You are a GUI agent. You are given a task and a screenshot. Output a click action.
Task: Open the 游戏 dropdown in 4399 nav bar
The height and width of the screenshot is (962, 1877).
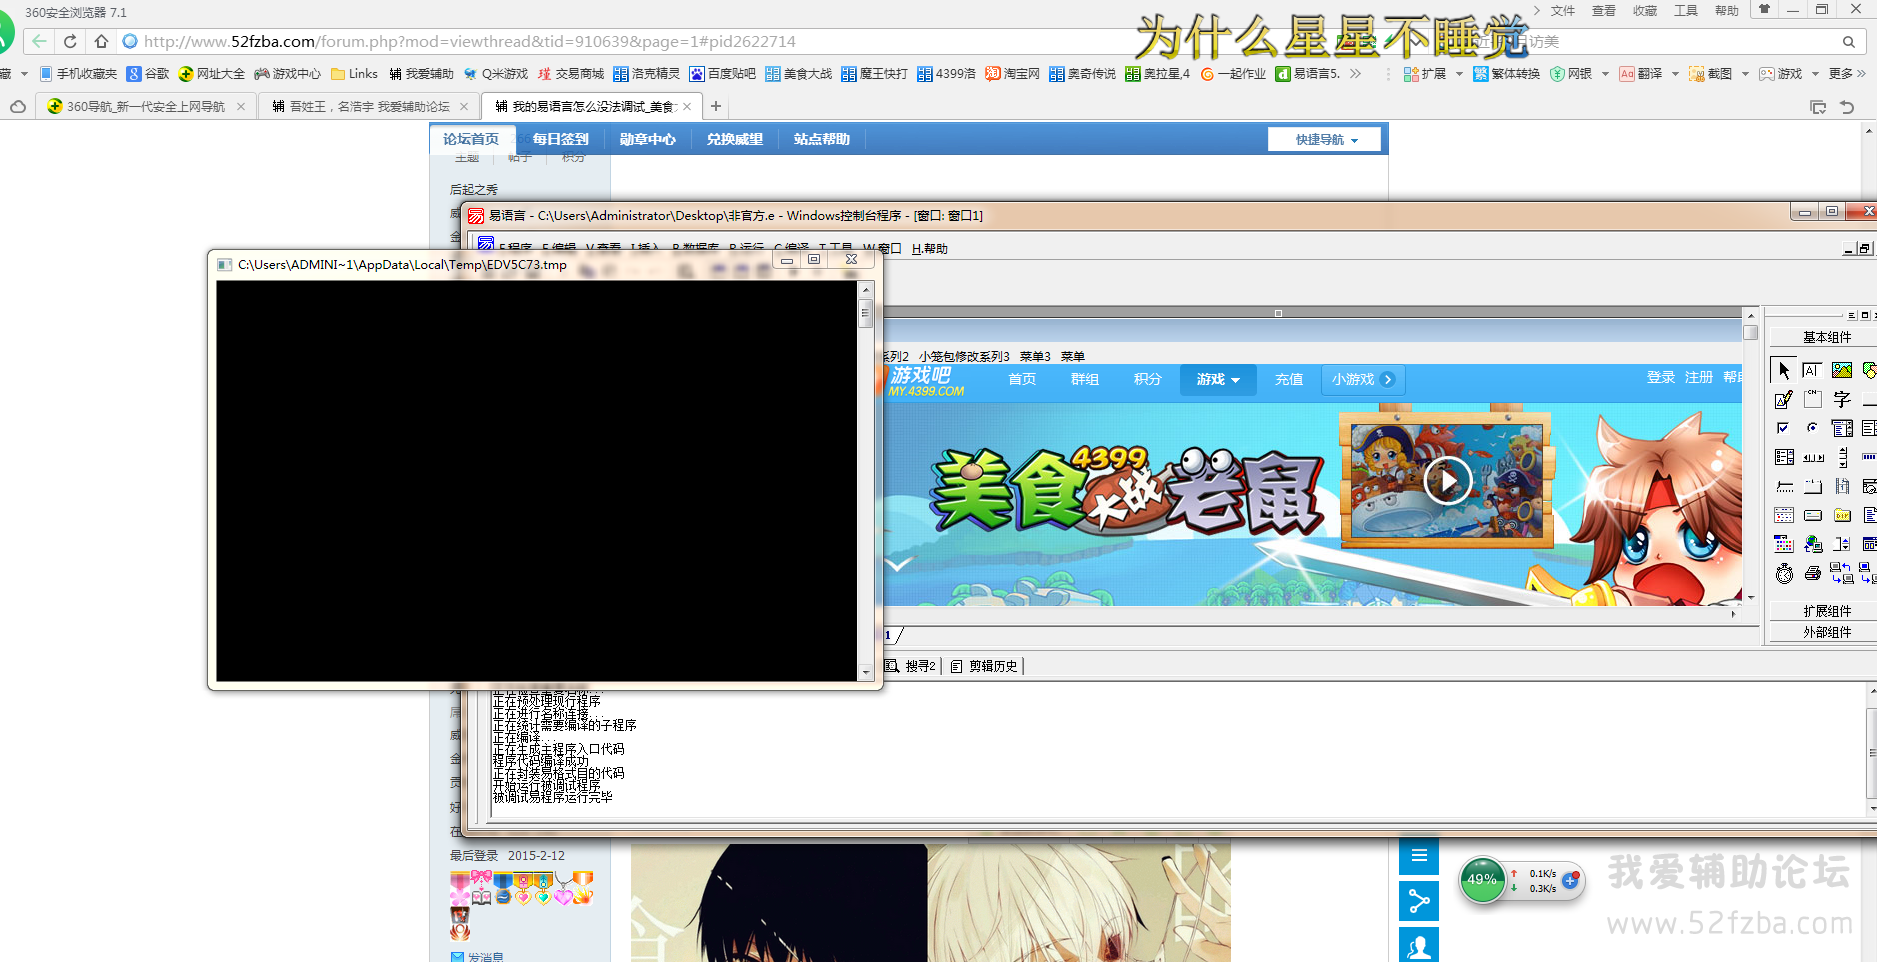(1217, 380)
